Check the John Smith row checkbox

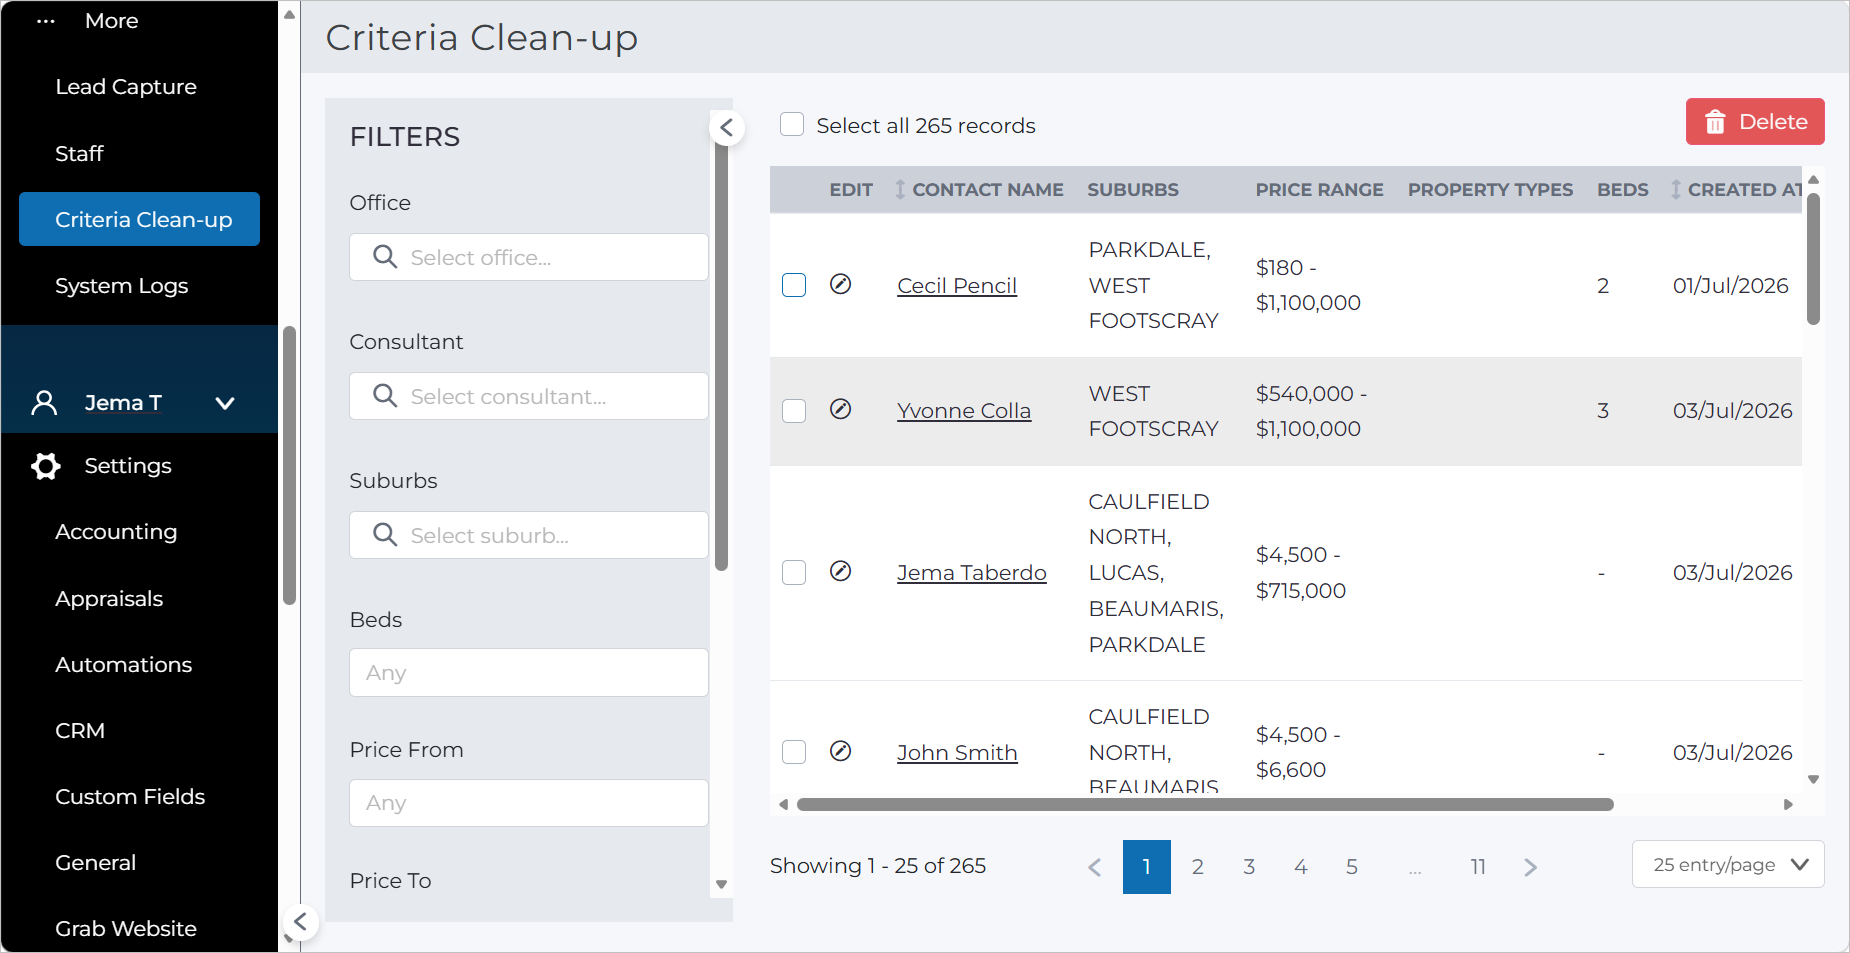pyautogui.click(x=794, y=752)
